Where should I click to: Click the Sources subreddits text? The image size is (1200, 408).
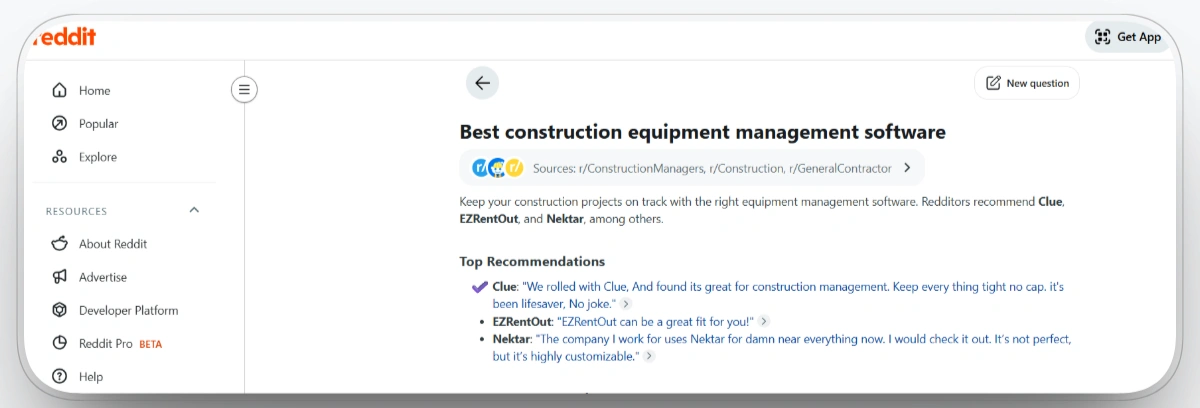tap(712, 168)
